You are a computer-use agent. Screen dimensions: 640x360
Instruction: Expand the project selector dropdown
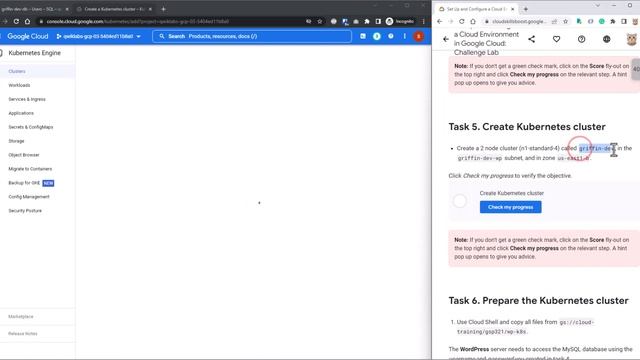point(99,36)
